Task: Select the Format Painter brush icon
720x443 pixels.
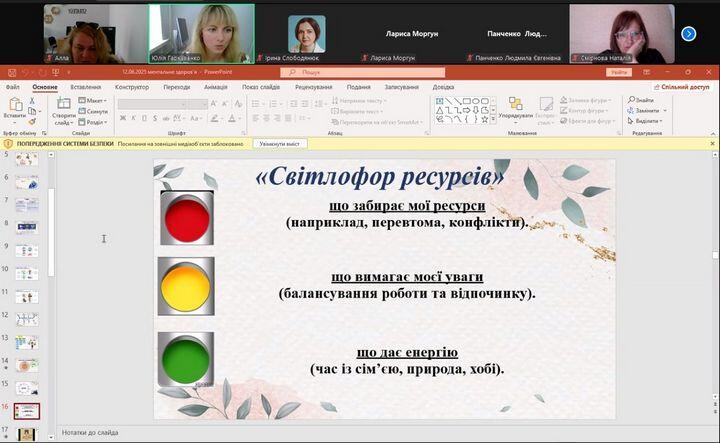Action: pyautogui.click(x=32, y=122)
